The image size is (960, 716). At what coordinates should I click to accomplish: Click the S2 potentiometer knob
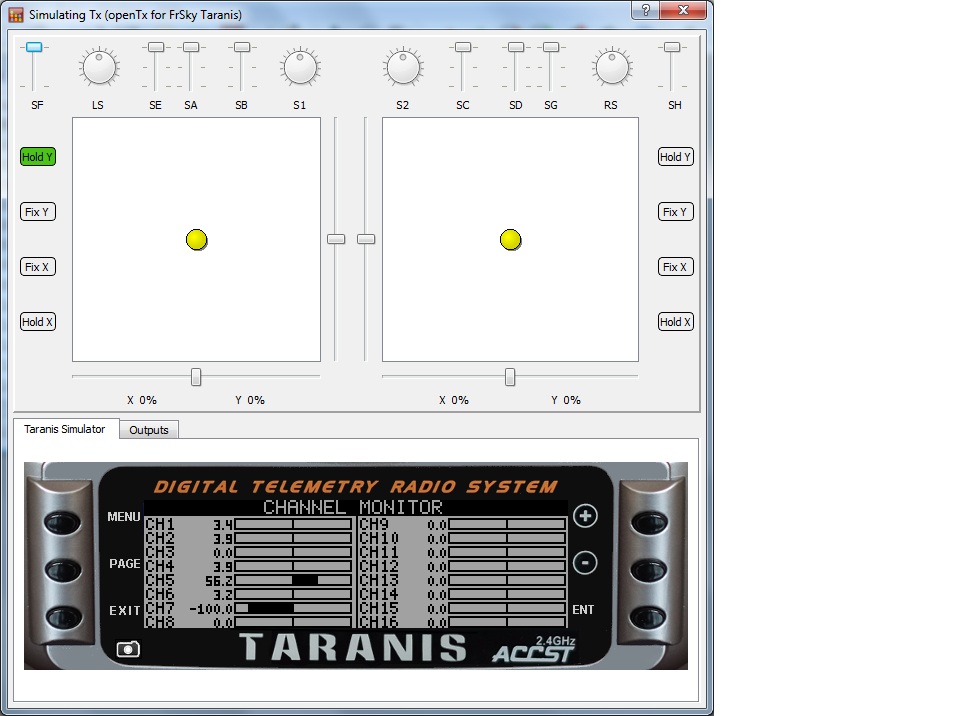pos(403,67)
